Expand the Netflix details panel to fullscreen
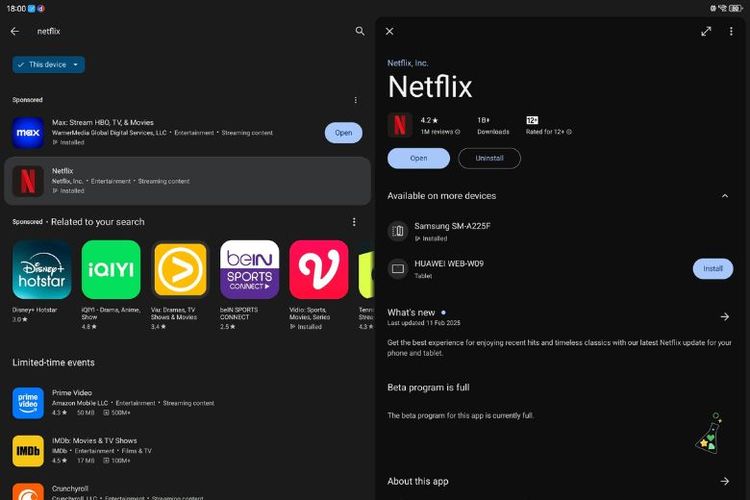Viewport: 750px width, 500px height. tap(706, 32)
